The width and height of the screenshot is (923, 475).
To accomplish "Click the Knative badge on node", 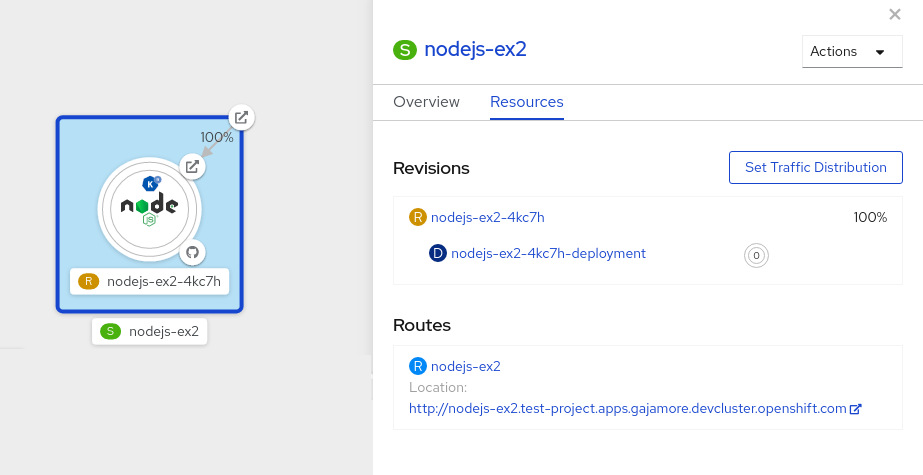I will pyautogui.click(x=152, y=183).
